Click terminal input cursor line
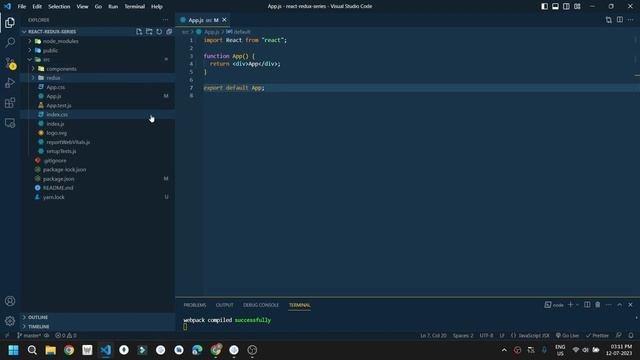Image resolution: width=640 pixels, height=360 pixels. click(186, 327)
